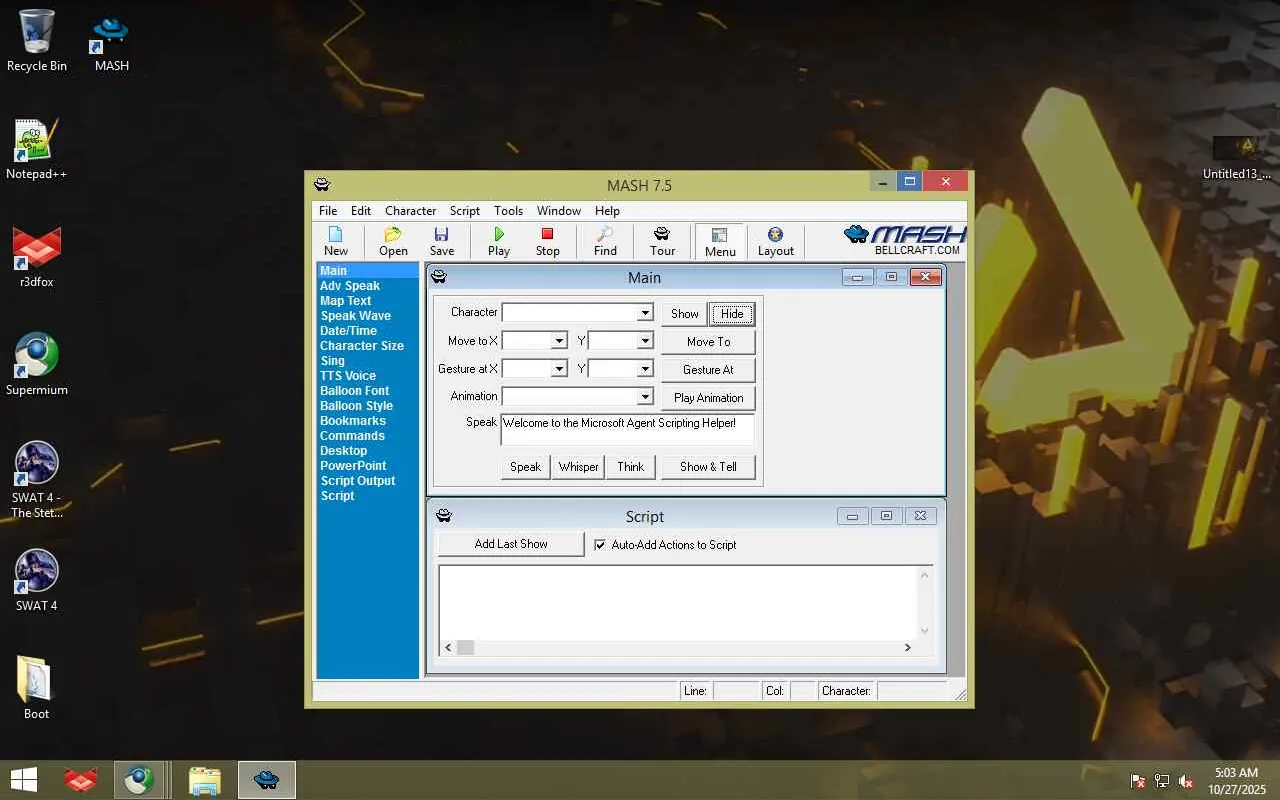
Task: Expand the Animation dropdown list
Action: [645, 397]
